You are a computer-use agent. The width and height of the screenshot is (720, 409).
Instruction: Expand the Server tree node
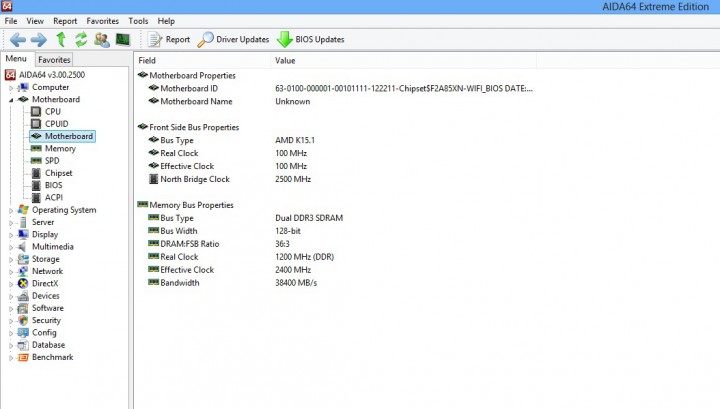tap(11, 223)
